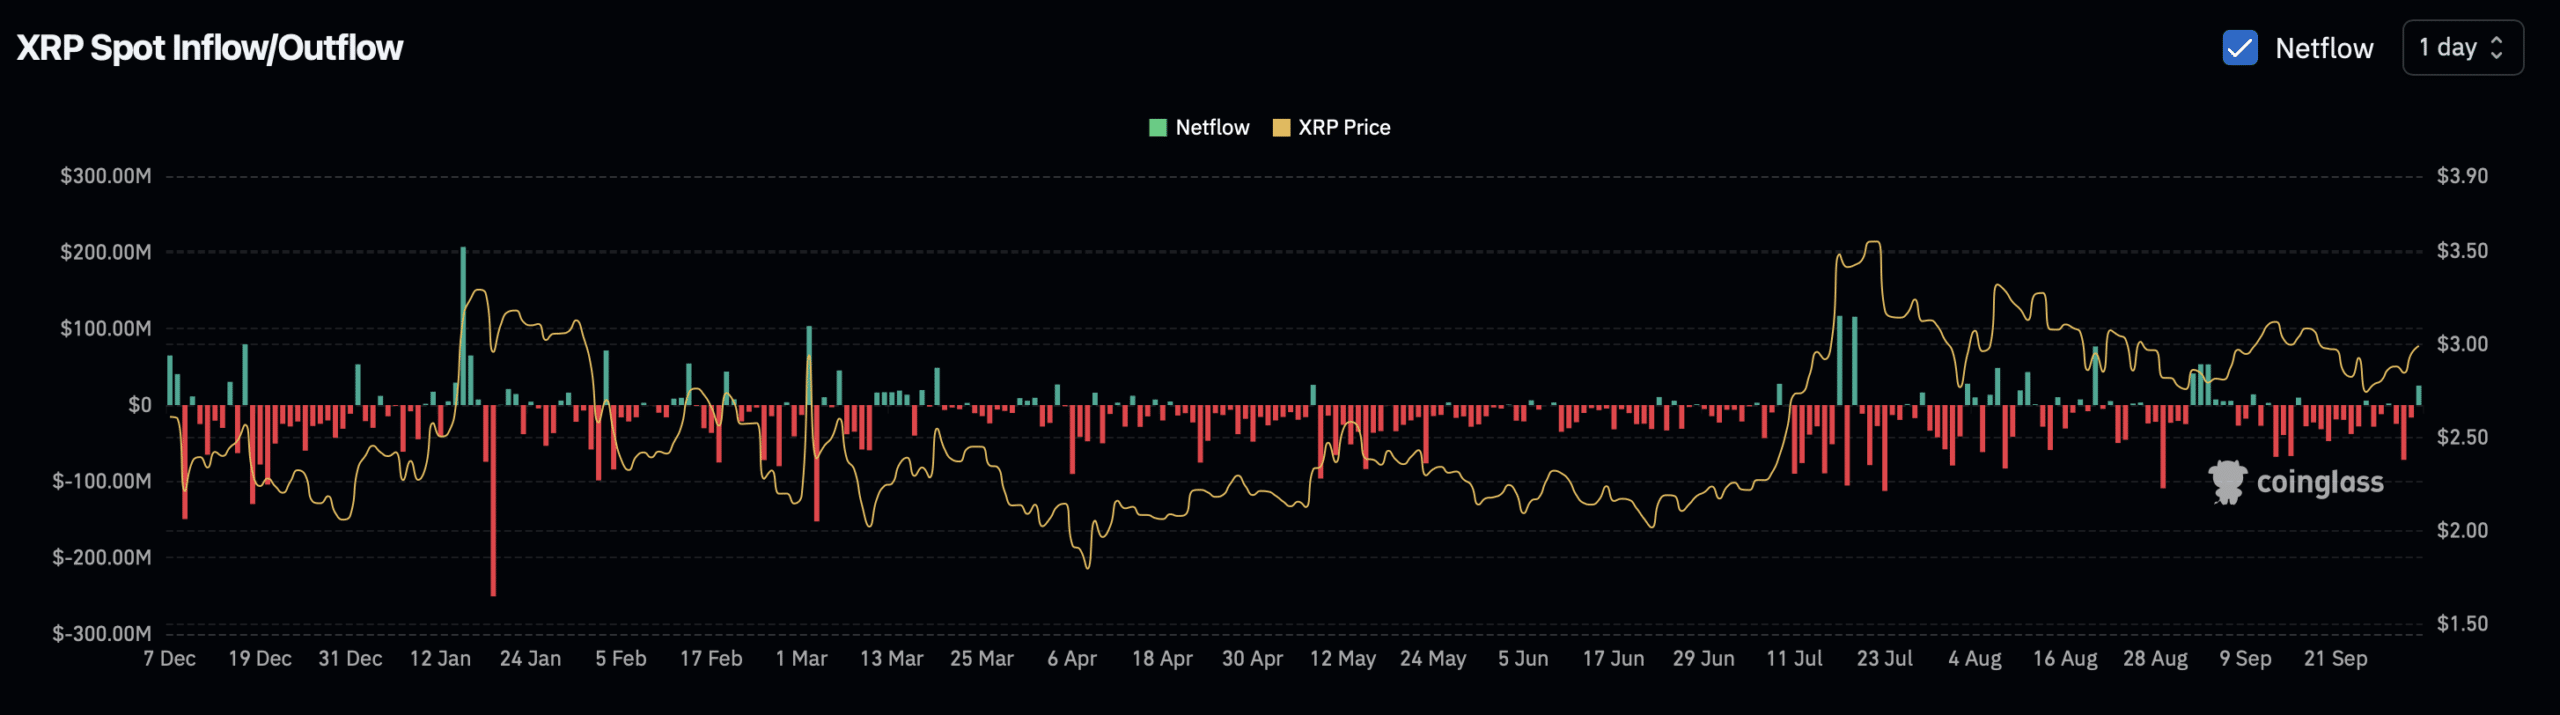Click the "$3.90" price axis label
The image size is (2560, 715).
(x=2462, y=176)
